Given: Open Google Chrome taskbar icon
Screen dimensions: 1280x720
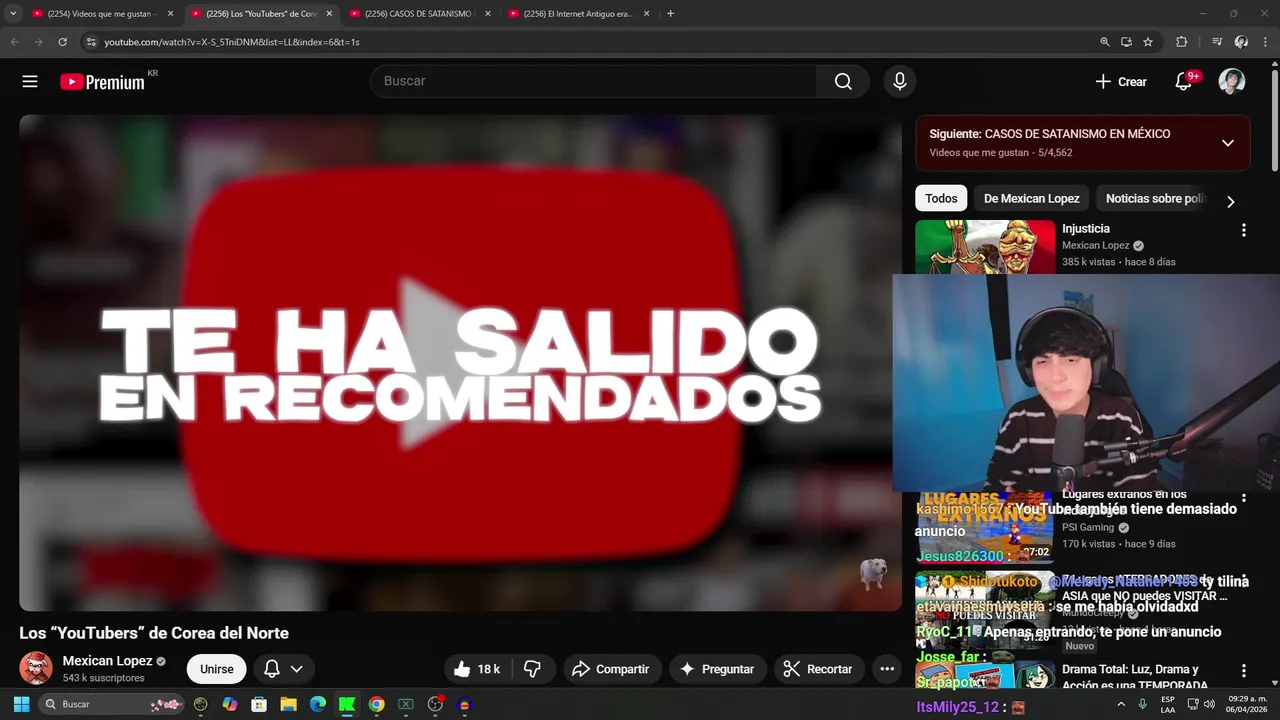Looking at the screenshot, I should pyautogui.click(x=376, y=704).
